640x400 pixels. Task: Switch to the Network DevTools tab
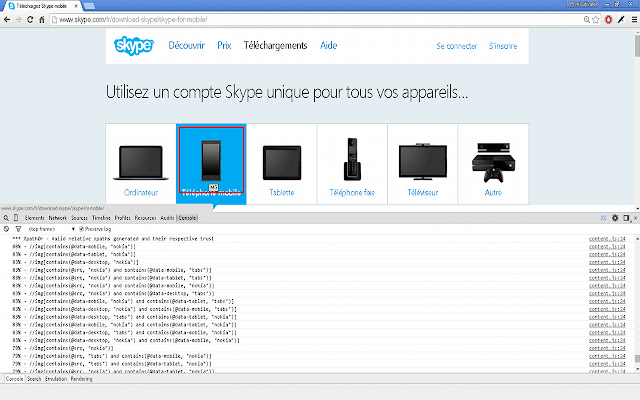pos(58,218)
